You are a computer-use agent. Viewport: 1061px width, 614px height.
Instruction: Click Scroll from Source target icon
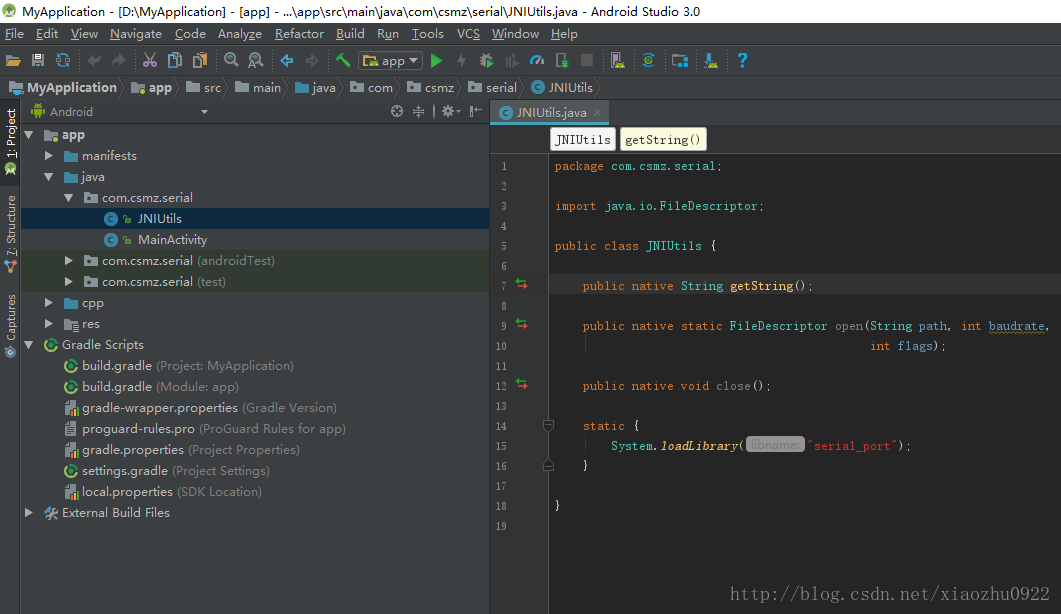coord(397,111)
